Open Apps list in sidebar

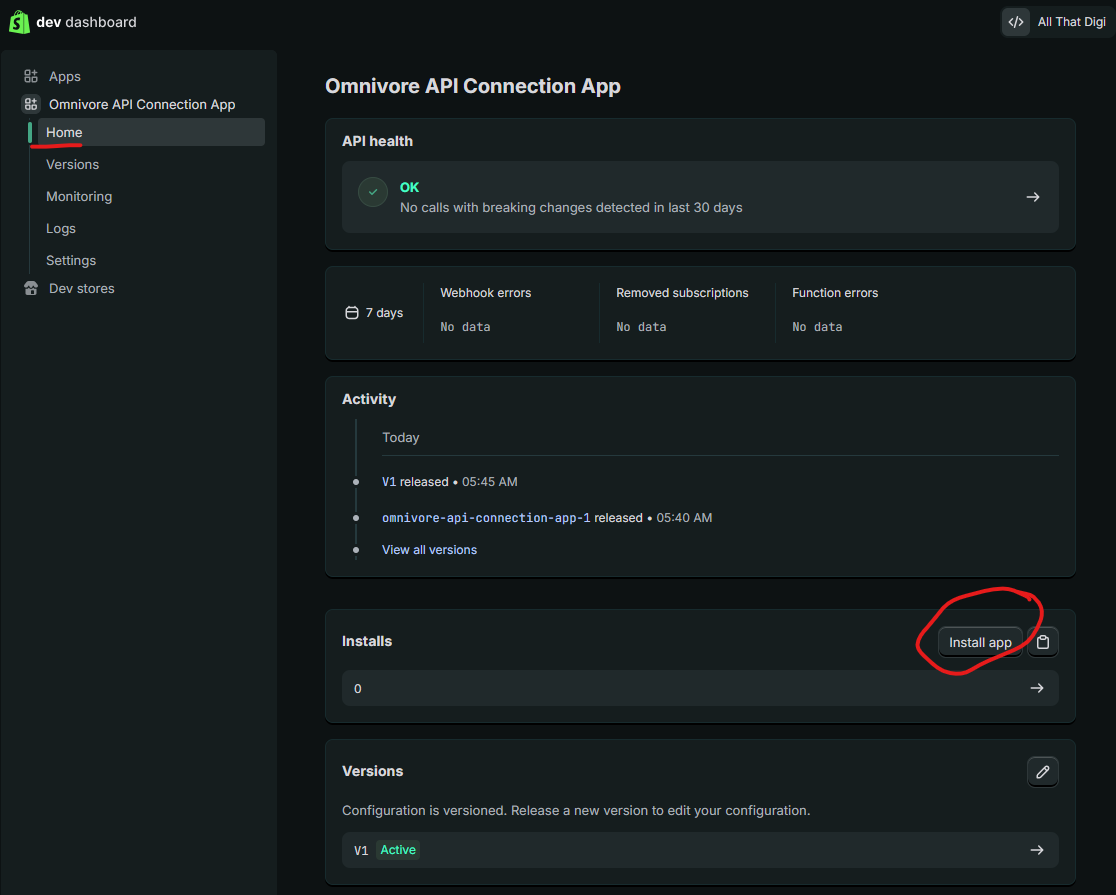tap(65, 76)
